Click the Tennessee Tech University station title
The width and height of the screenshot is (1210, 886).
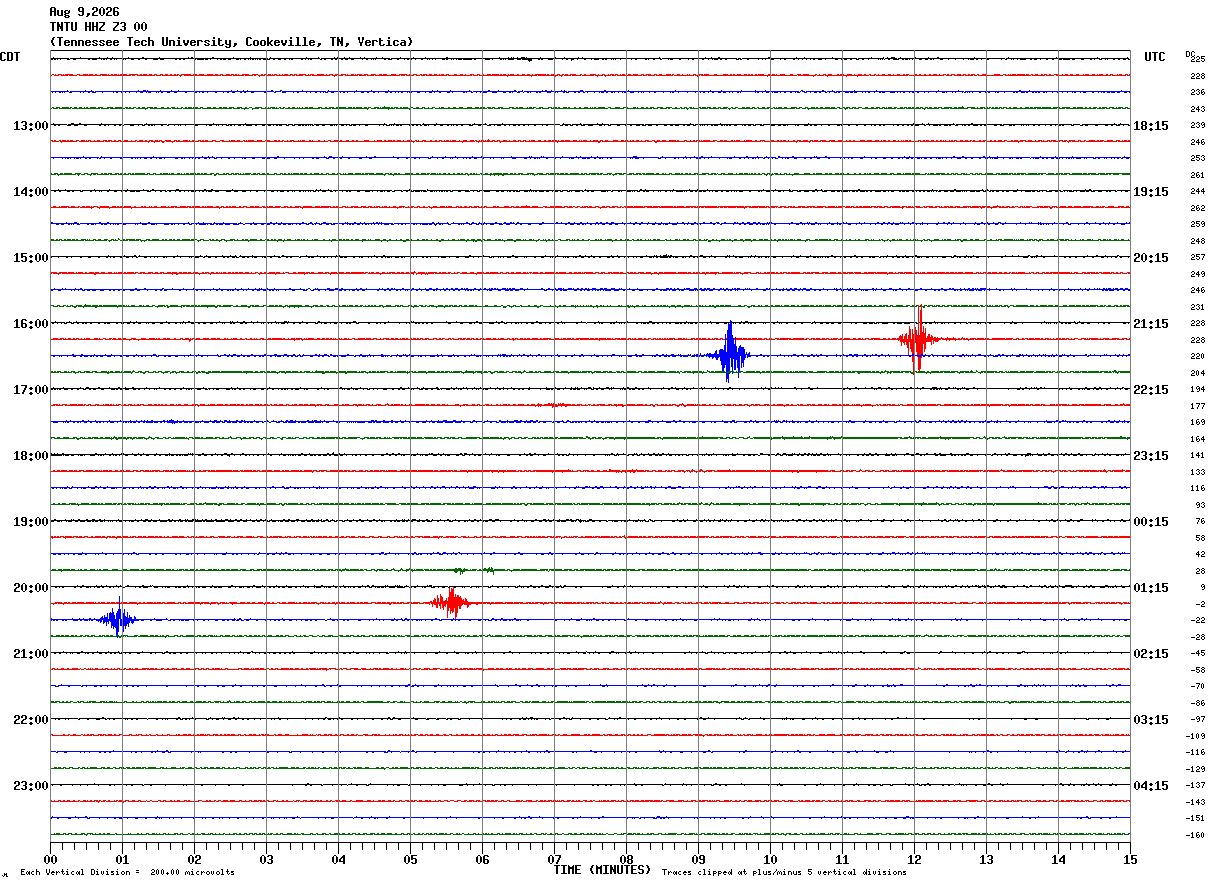(231, 42)
